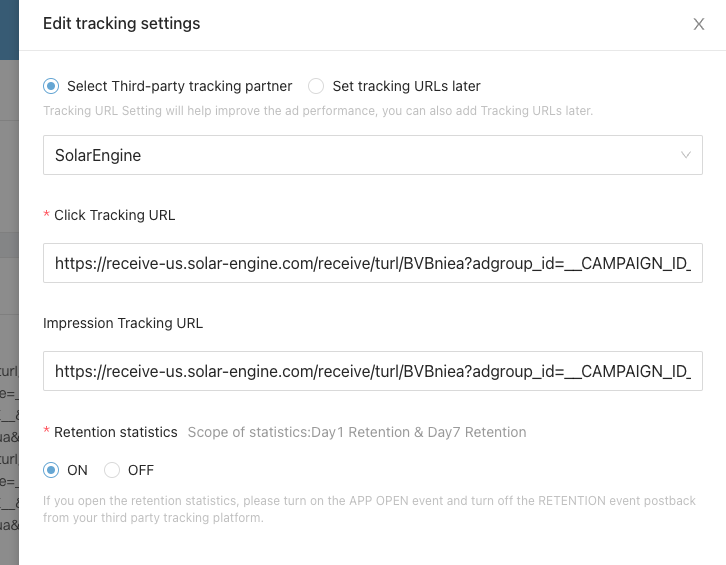Image resolution: width=726 pixels, height=565 pixels.
Task: Click the Retention statistics label
Action: [x=115, y=432]
